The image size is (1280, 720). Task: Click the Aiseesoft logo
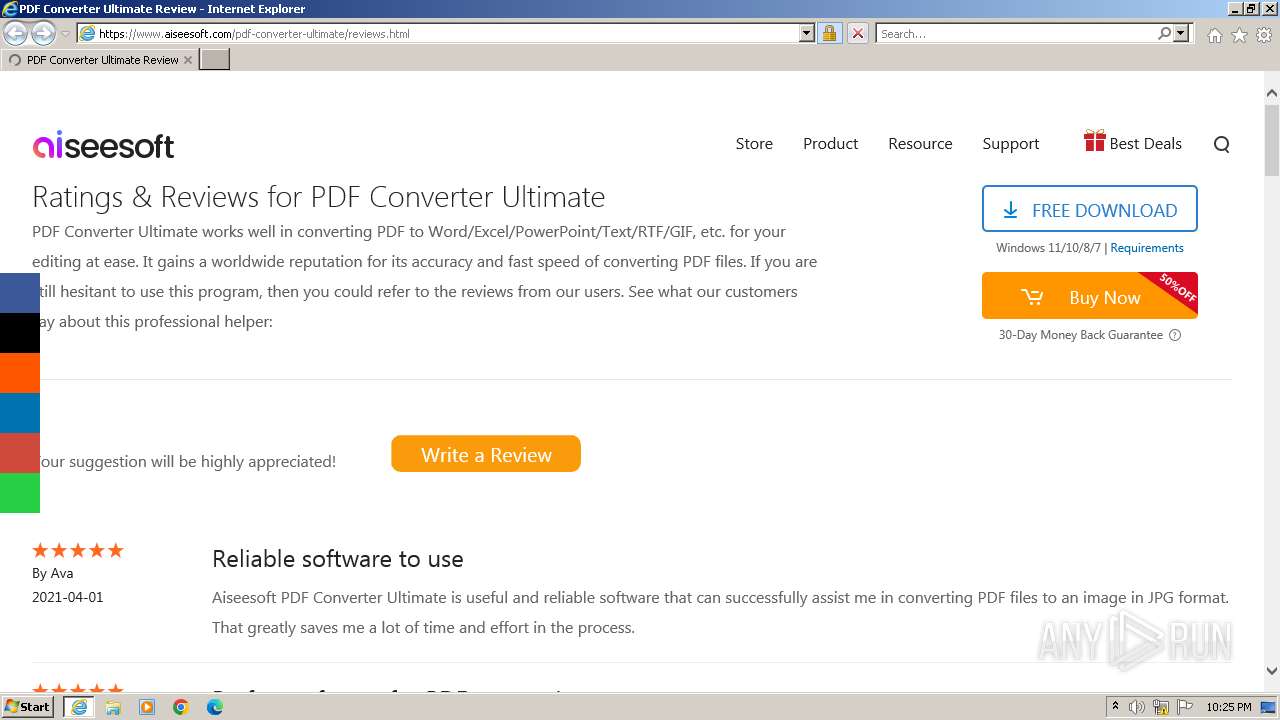point(103,145)
